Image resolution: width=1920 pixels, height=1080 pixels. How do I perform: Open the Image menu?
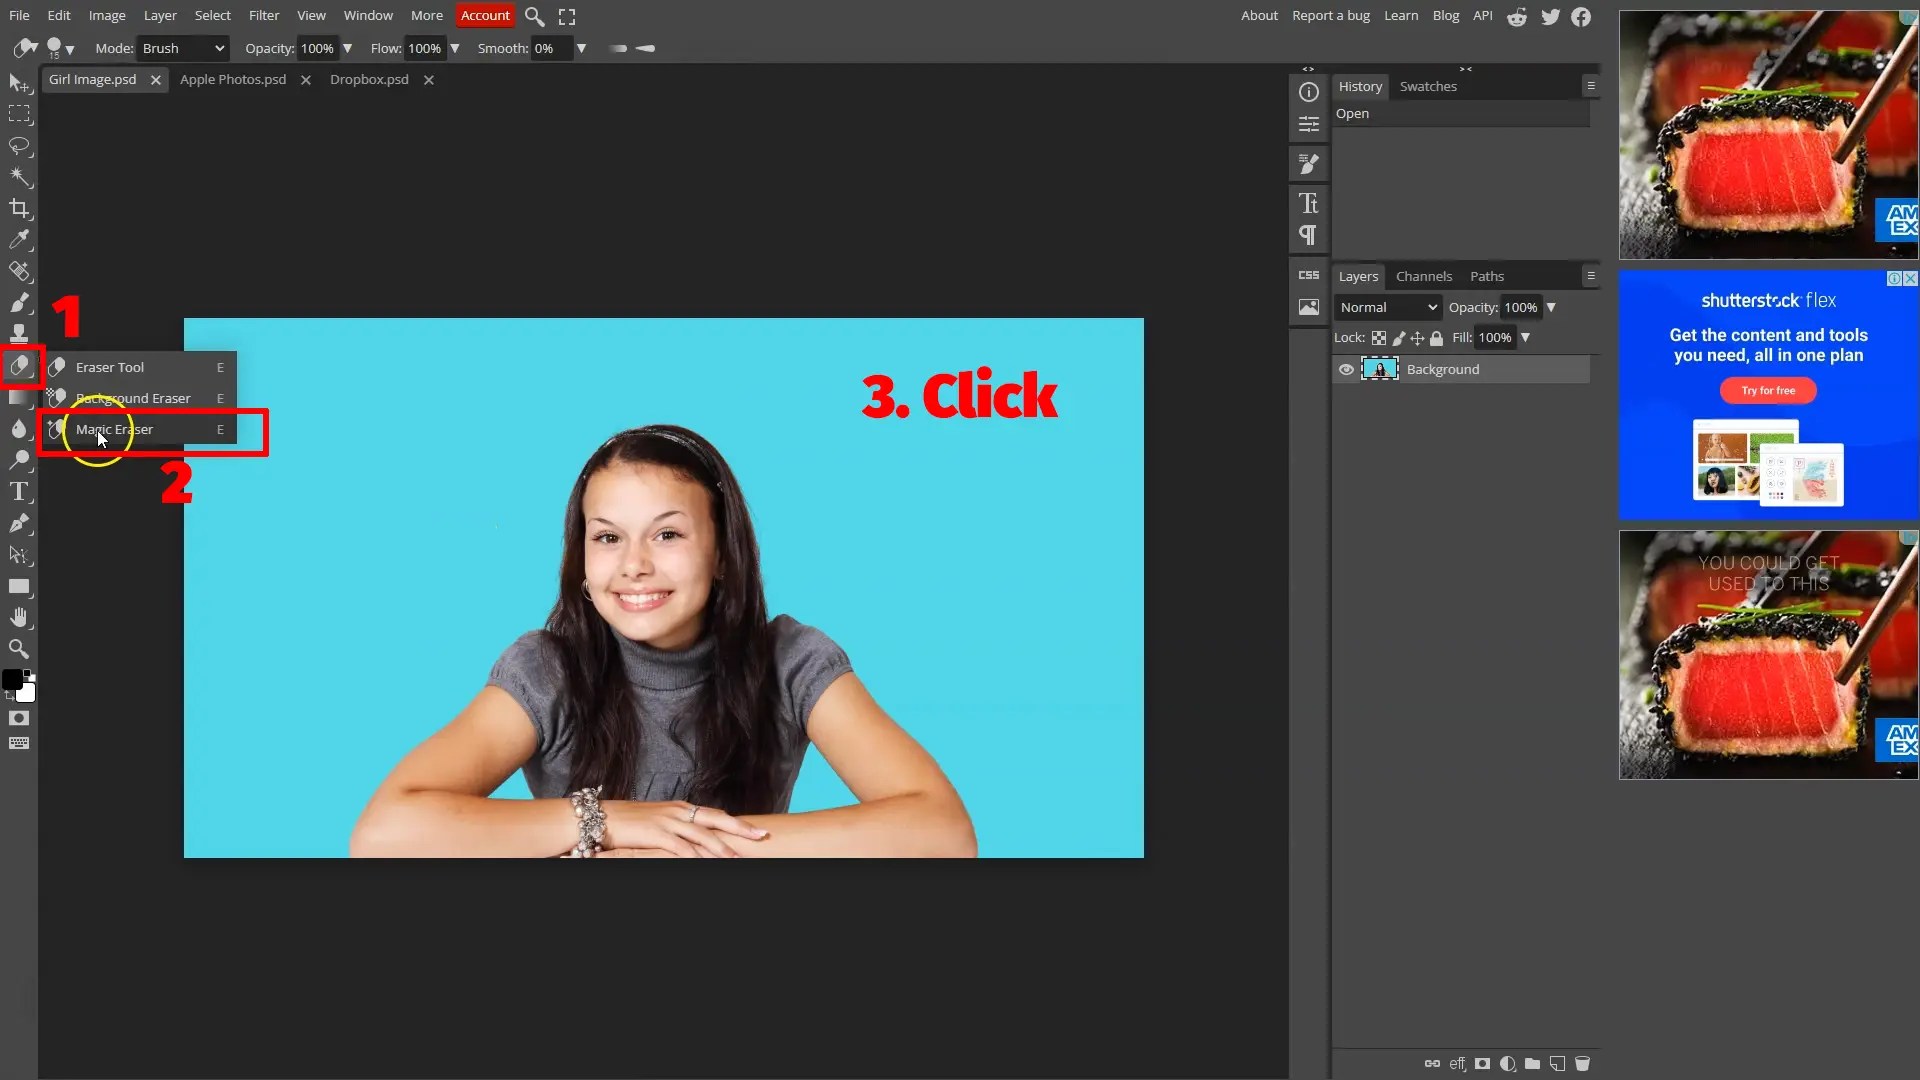tap(106, 15)
